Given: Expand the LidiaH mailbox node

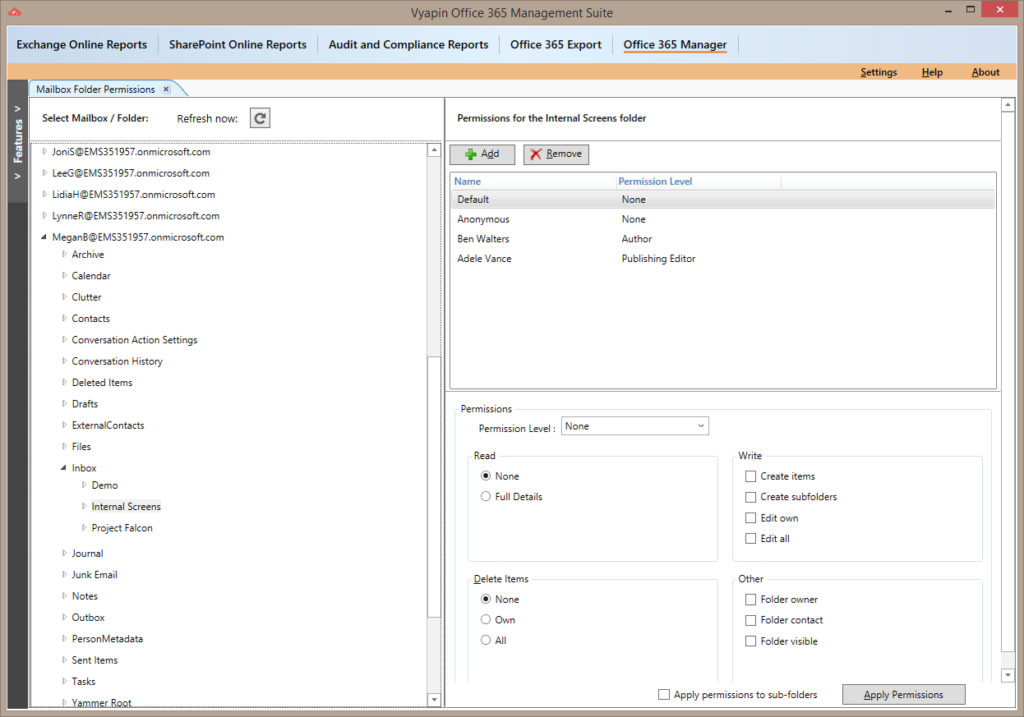Looking at the screenshot, I should 44,194.
